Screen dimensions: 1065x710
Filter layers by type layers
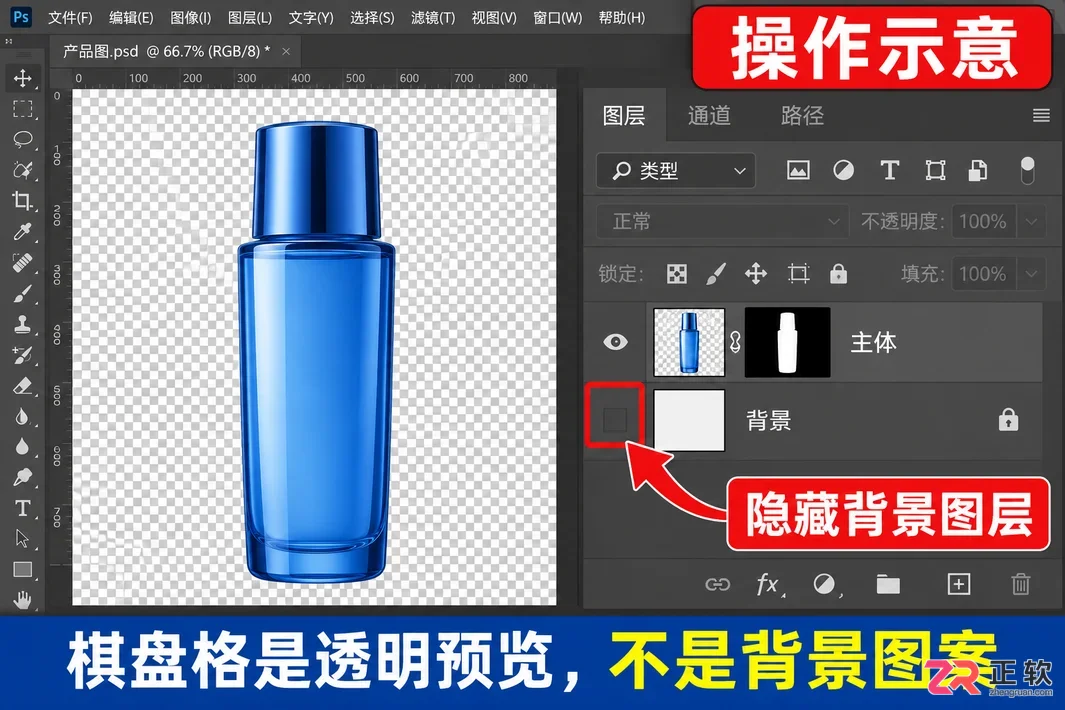tap(889, 170)
